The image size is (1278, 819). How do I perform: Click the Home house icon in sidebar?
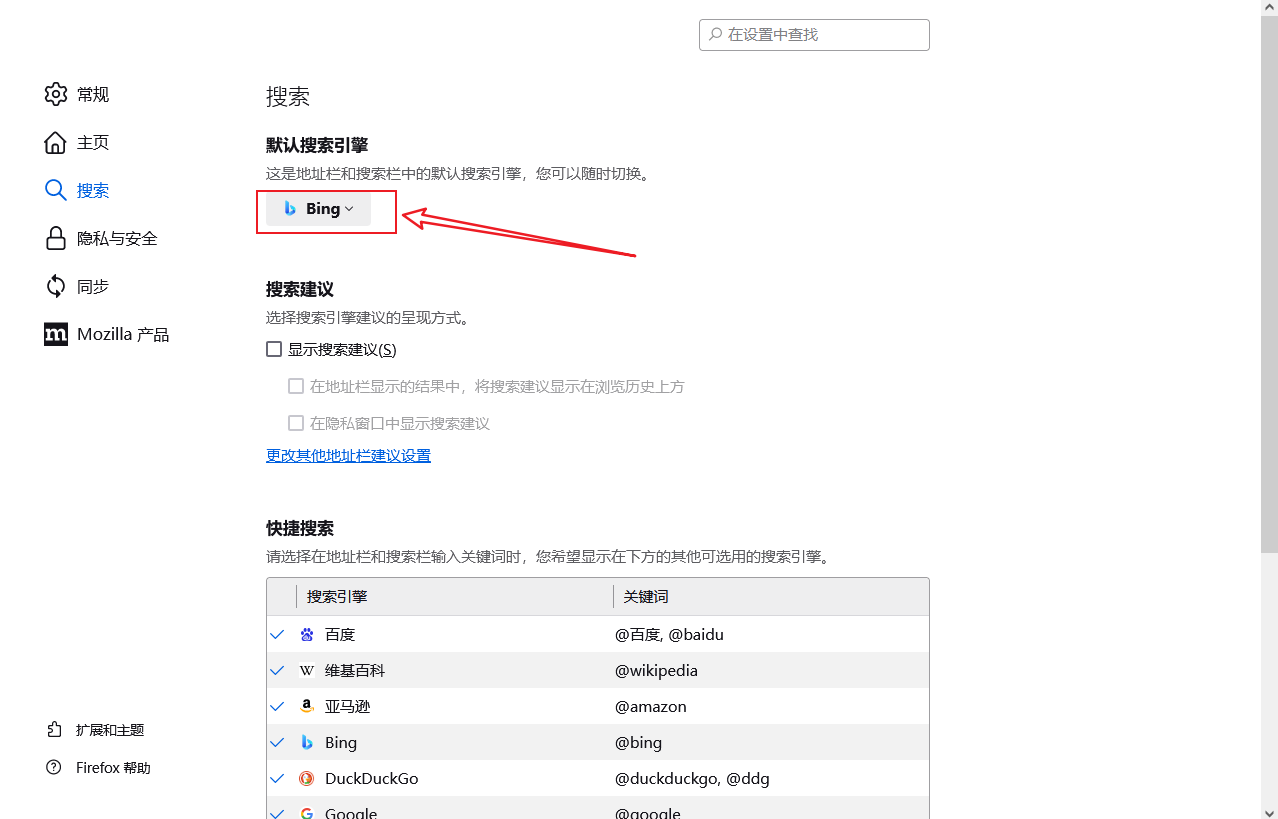56,142
